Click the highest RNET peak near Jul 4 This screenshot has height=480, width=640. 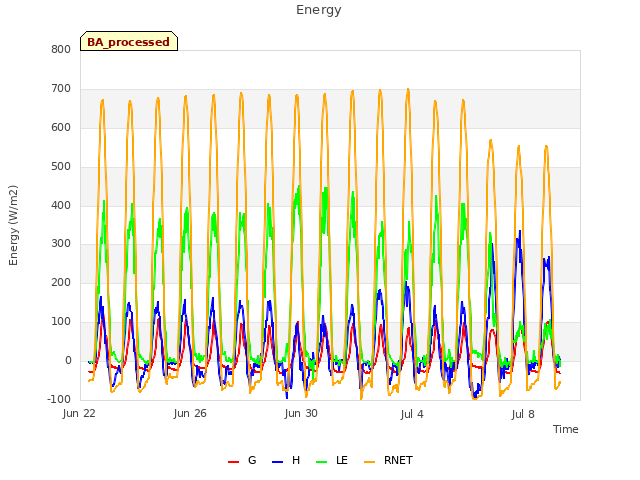[x=408, y=89]
